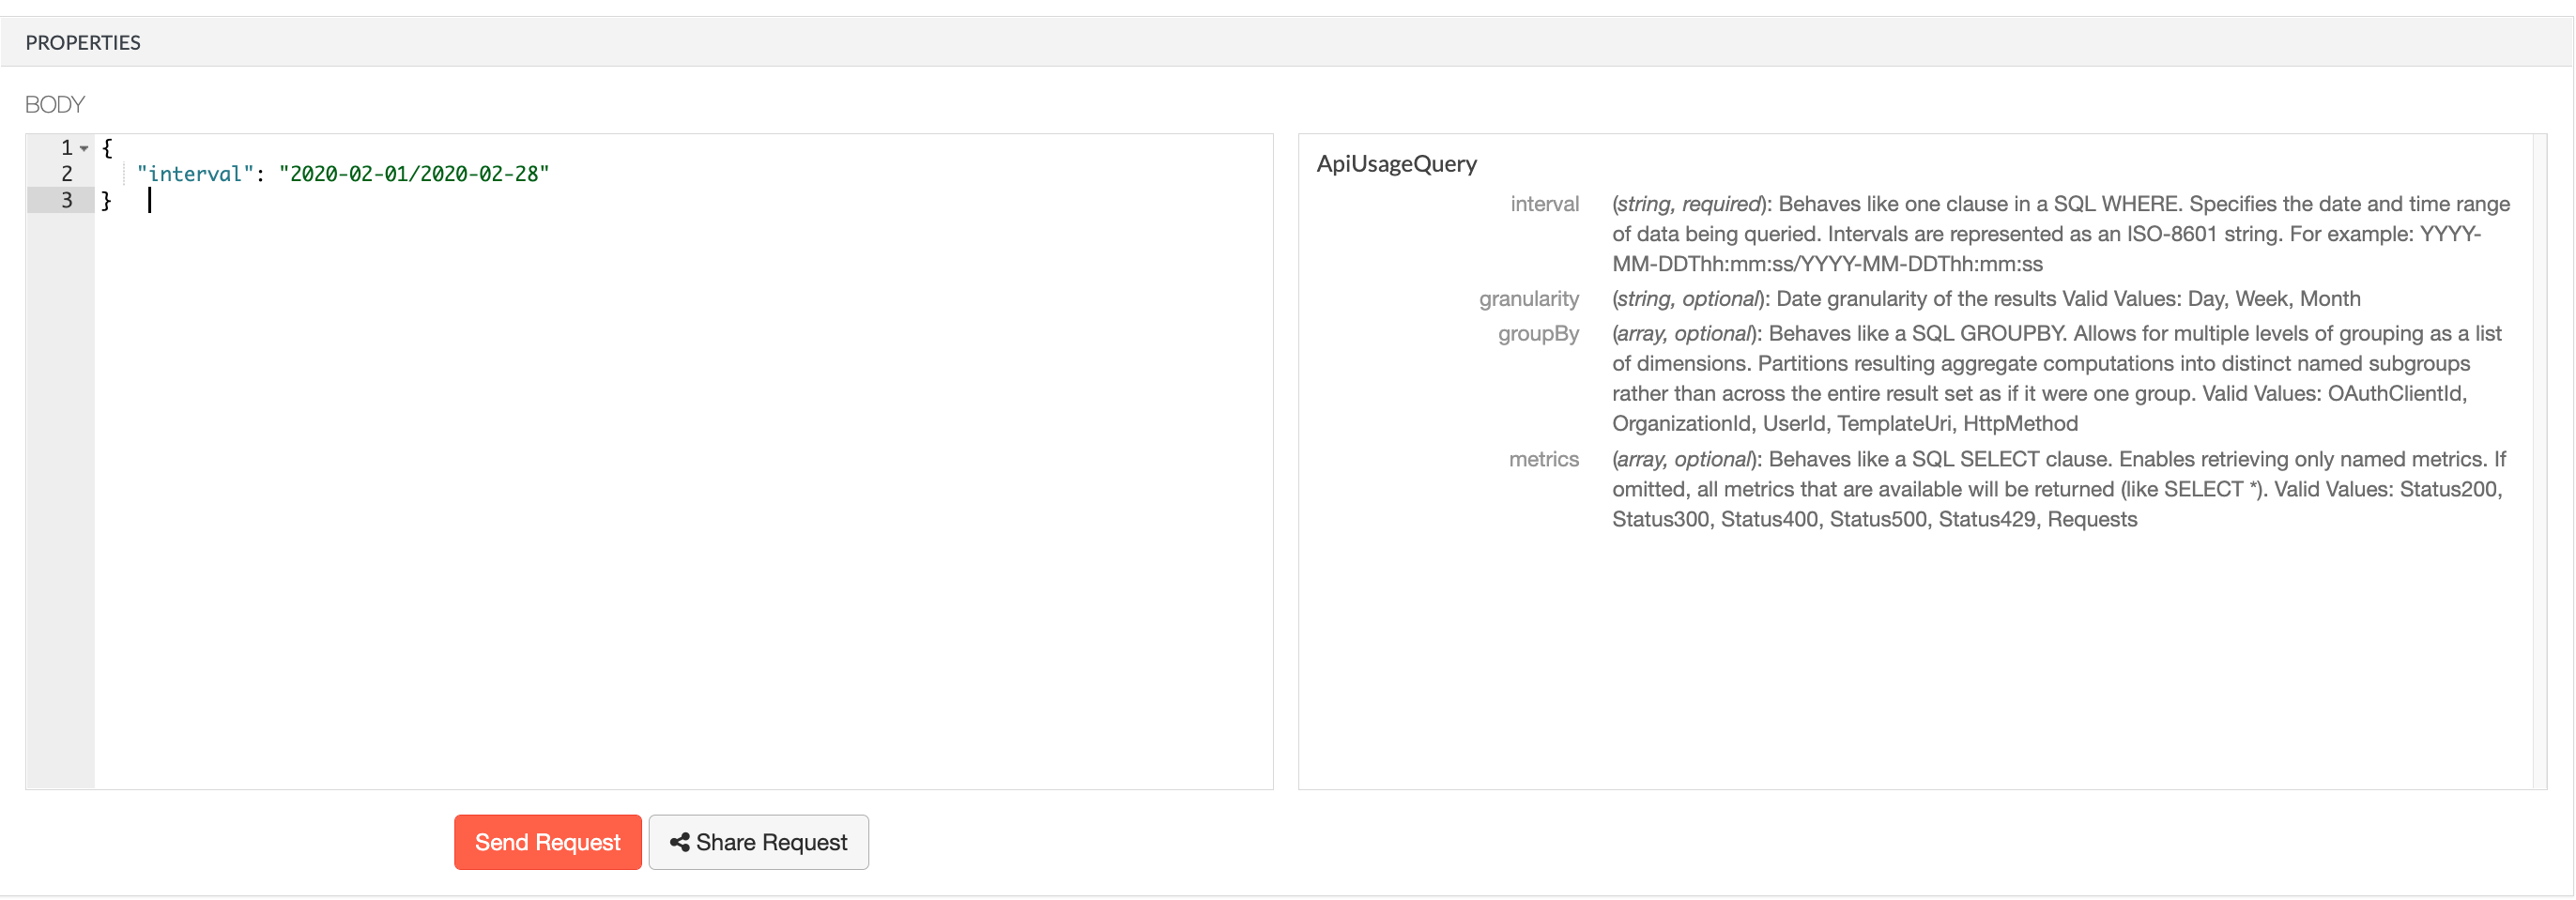The image size is (2576, 900).
Task: Click the Share Request button
Action: [757, 842]
